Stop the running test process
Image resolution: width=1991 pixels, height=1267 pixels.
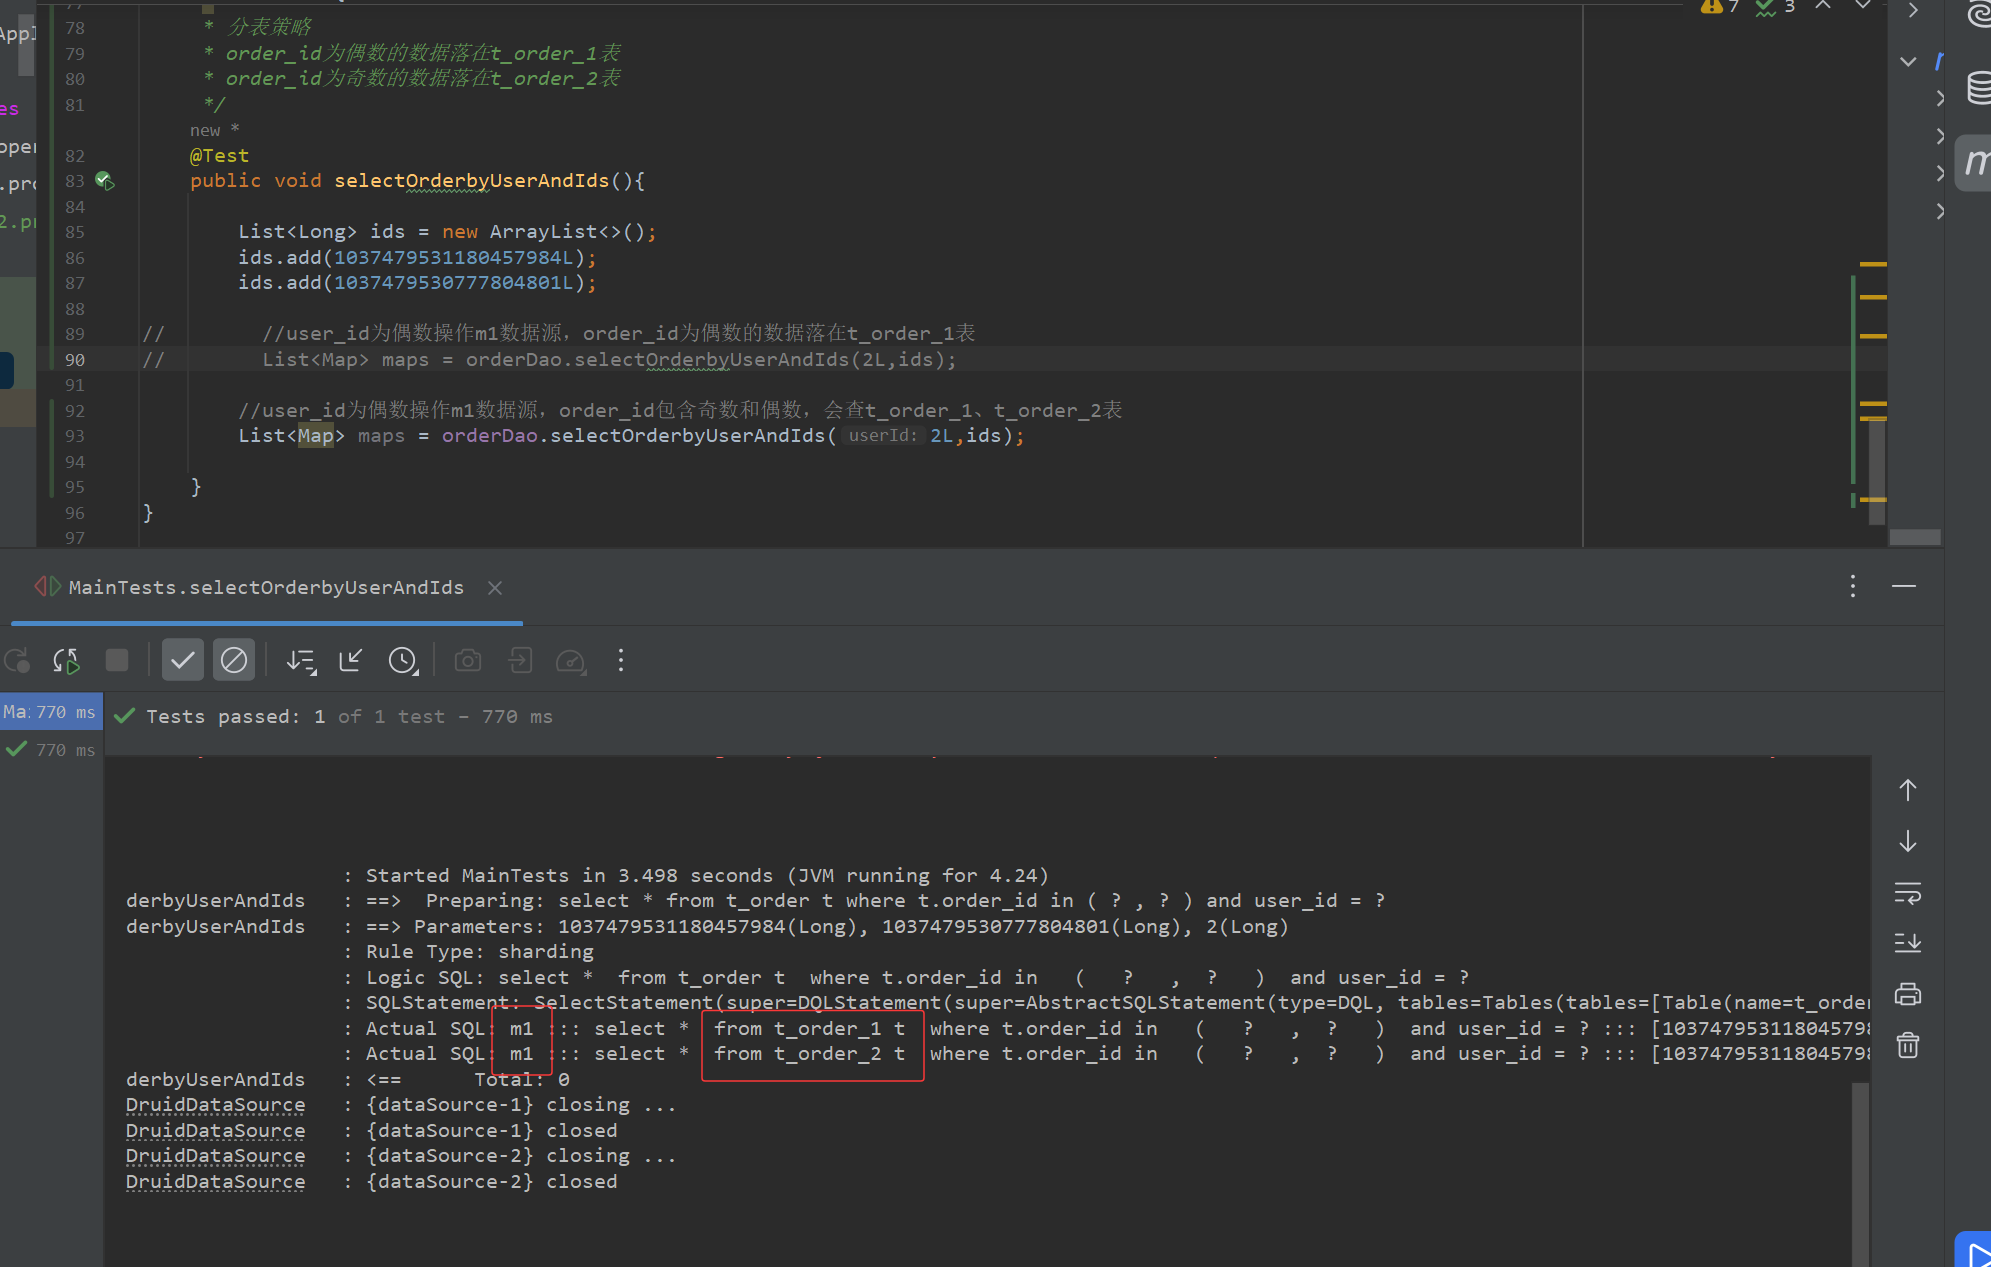coord(117,660)
